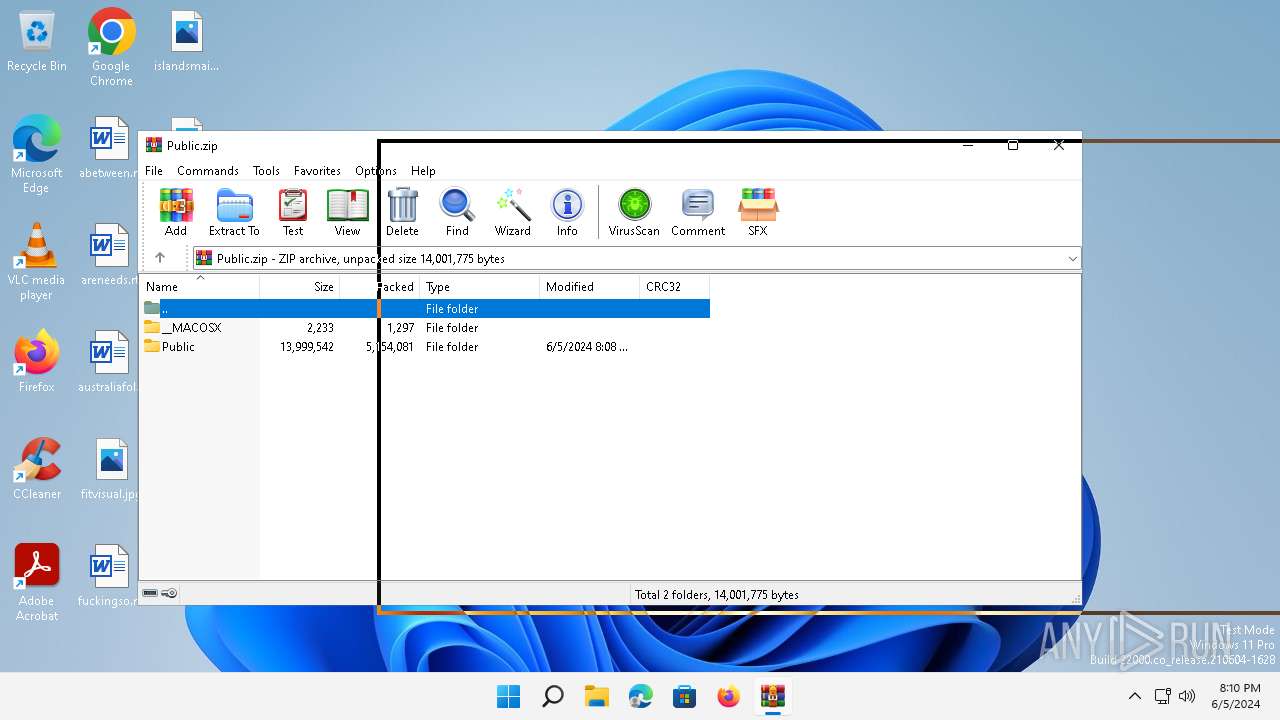Screen dimensions: 1280x720
Task: Start VirusScan on the archive
Action: pos(634,212)
